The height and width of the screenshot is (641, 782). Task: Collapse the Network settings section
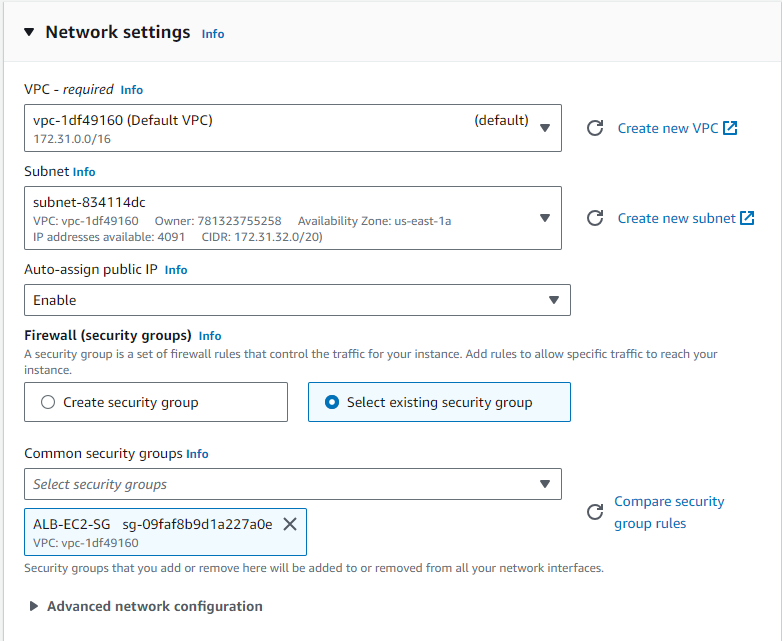(29, 32)
